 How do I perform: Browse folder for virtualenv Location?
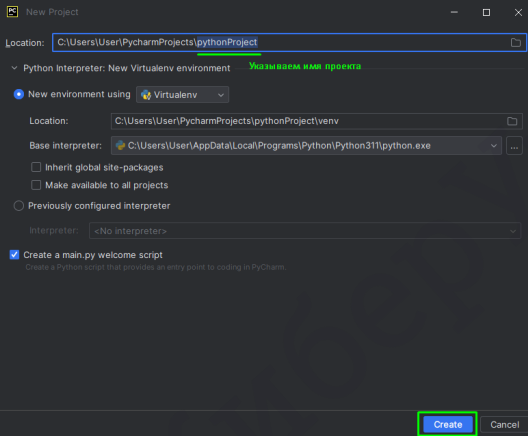pos(512,121)
